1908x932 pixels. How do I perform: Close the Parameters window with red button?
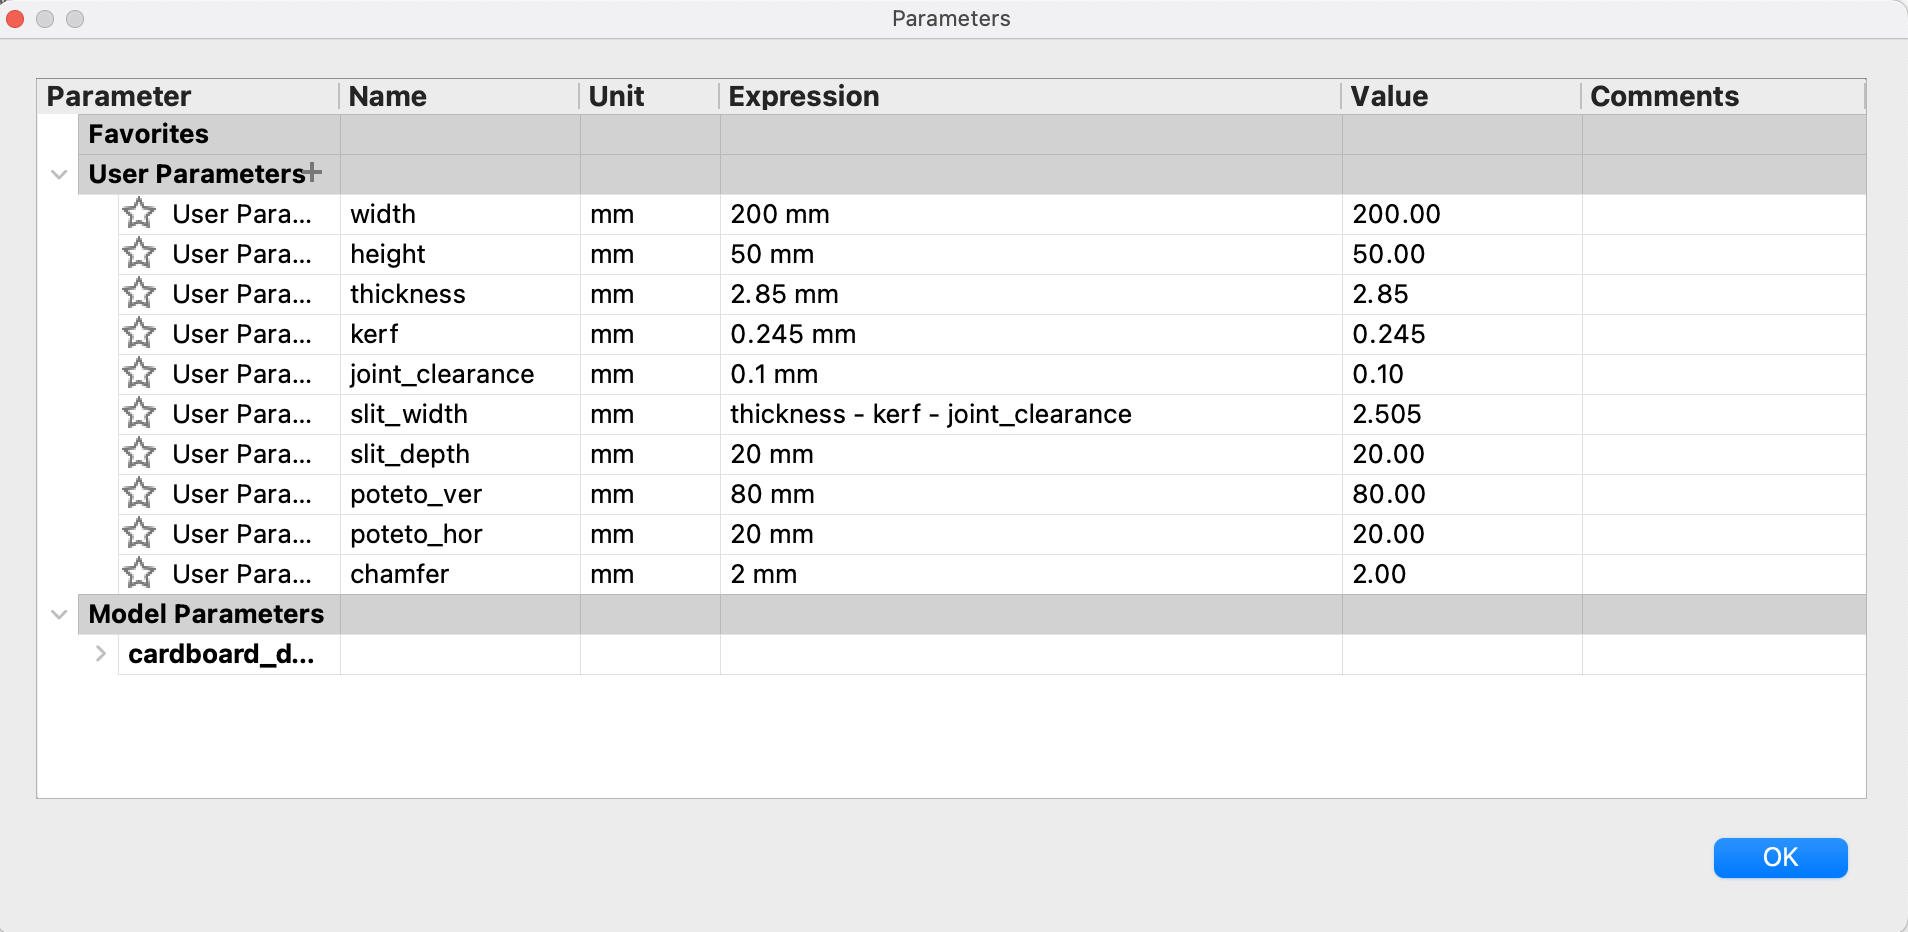(x=15, y=19)
